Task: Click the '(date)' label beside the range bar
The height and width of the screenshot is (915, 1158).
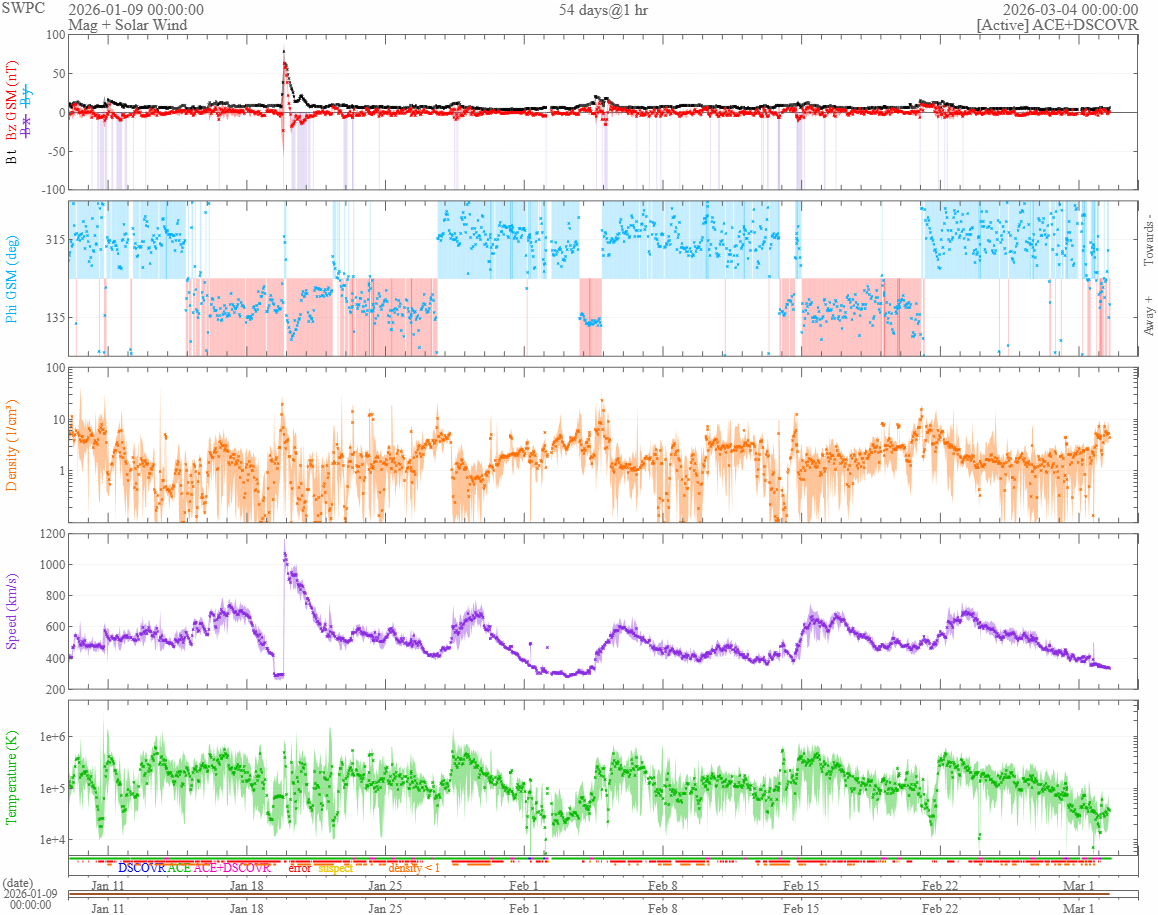Action: pyautogui.click(x=18, y=883)
